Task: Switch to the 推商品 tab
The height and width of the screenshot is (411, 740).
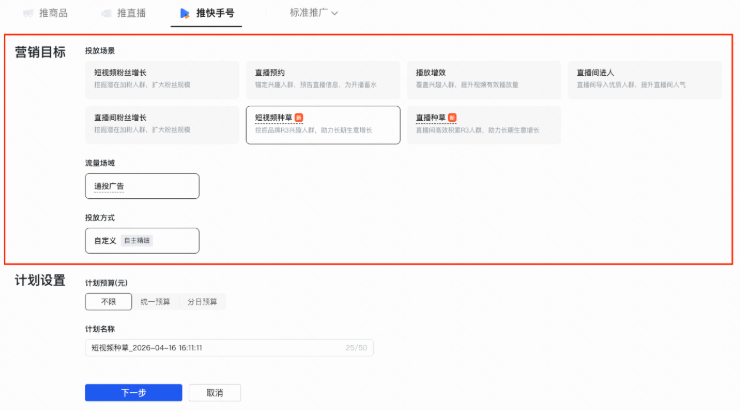Action: click(45, 13)
